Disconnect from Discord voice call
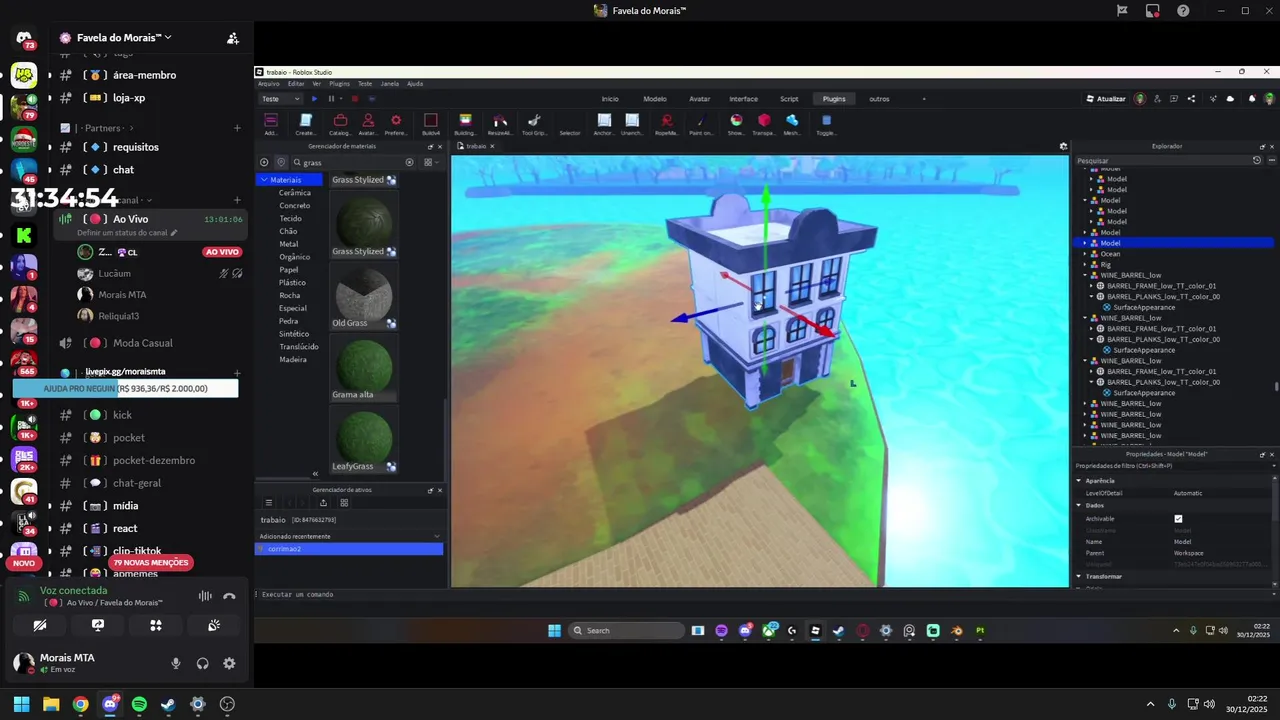Screen dimensions: 1280x720 click(229, 596)
